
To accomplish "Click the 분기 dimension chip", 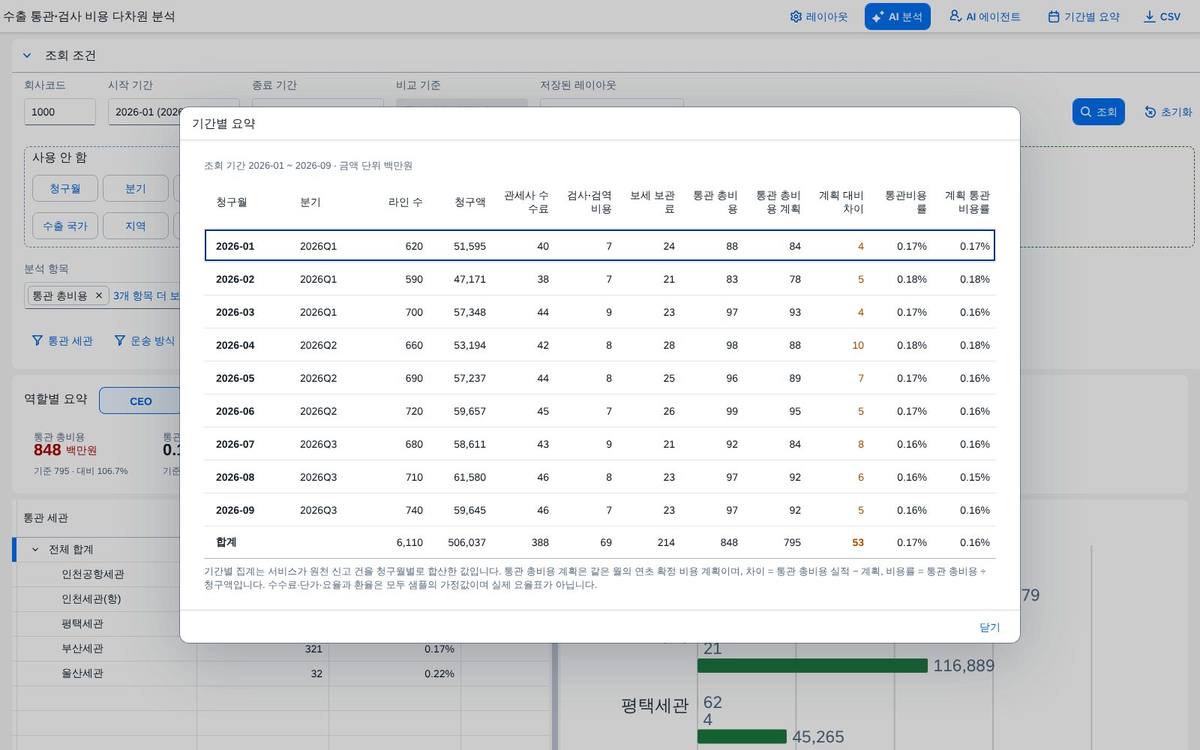I will tap(135, 188).
